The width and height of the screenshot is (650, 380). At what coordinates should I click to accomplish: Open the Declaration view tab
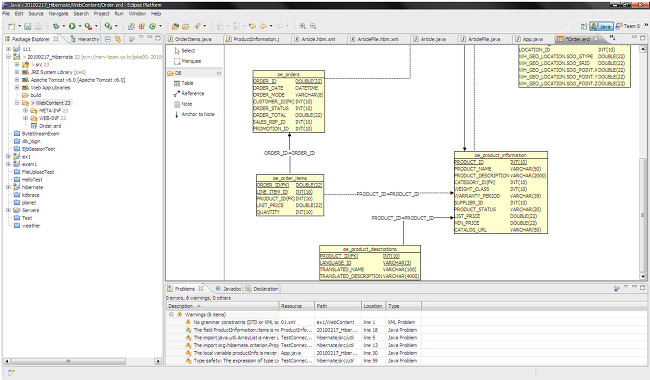(262, 289)
